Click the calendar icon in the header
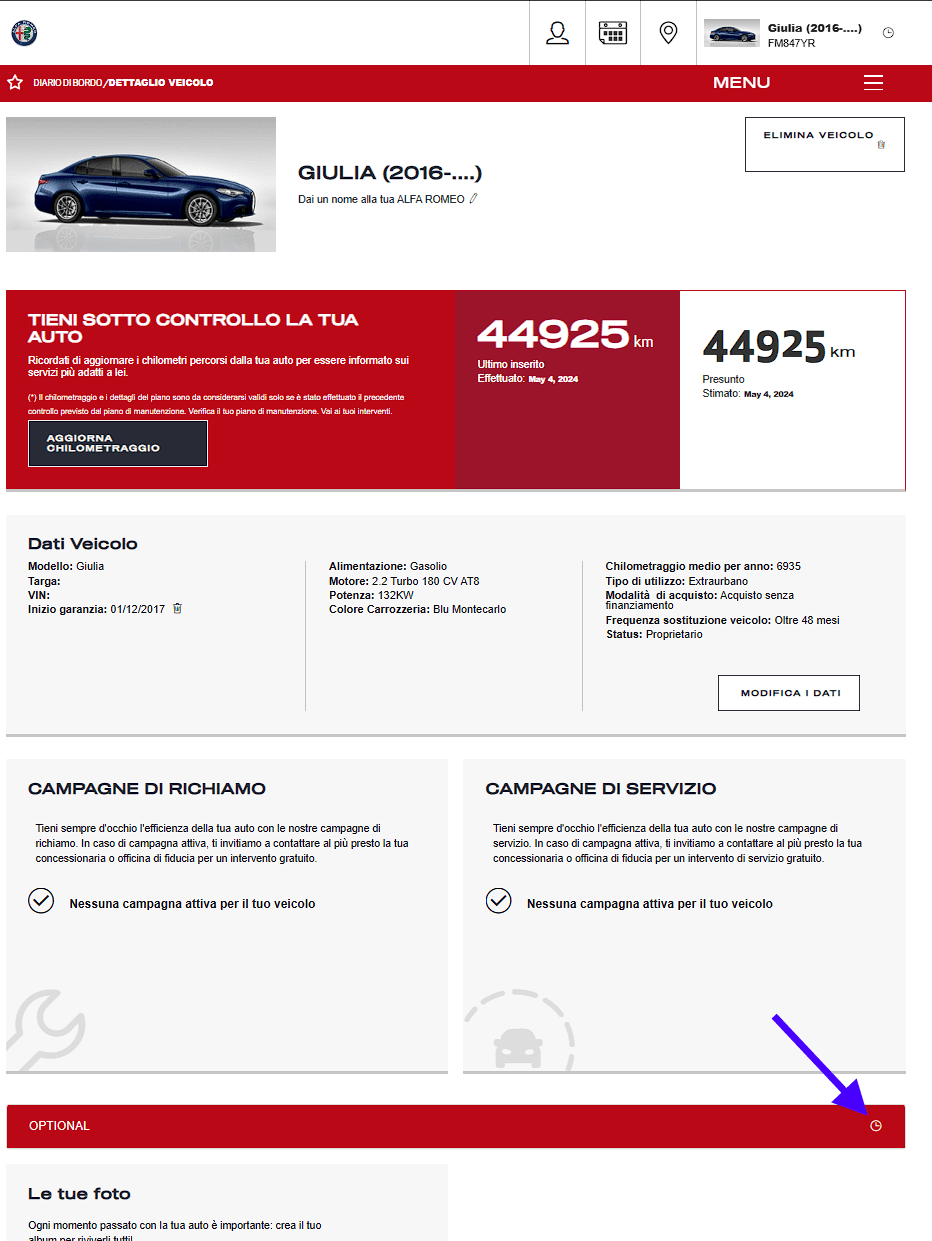Viewport: 932px width, 1241px height. click(x=613, y=33)
